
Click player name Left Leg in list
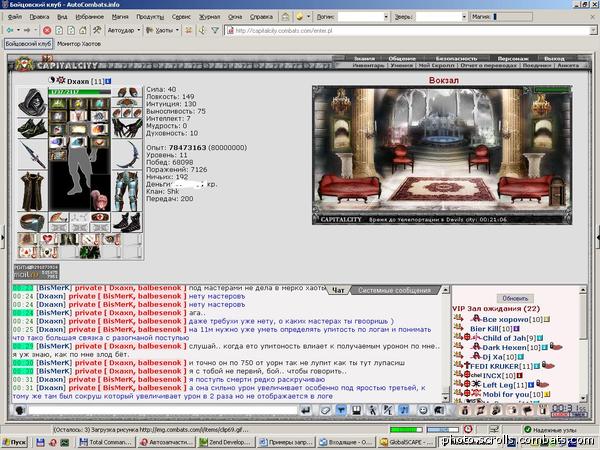499,385
